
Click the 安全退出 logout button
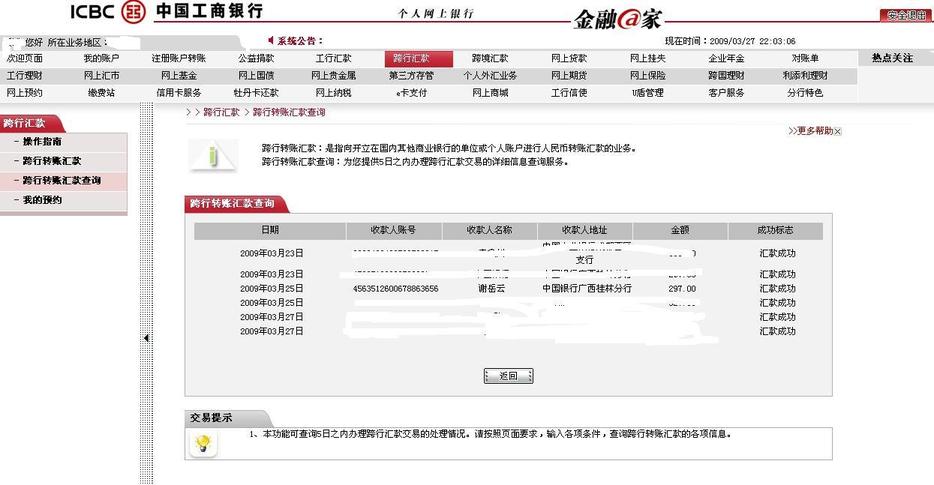point(904,15)
